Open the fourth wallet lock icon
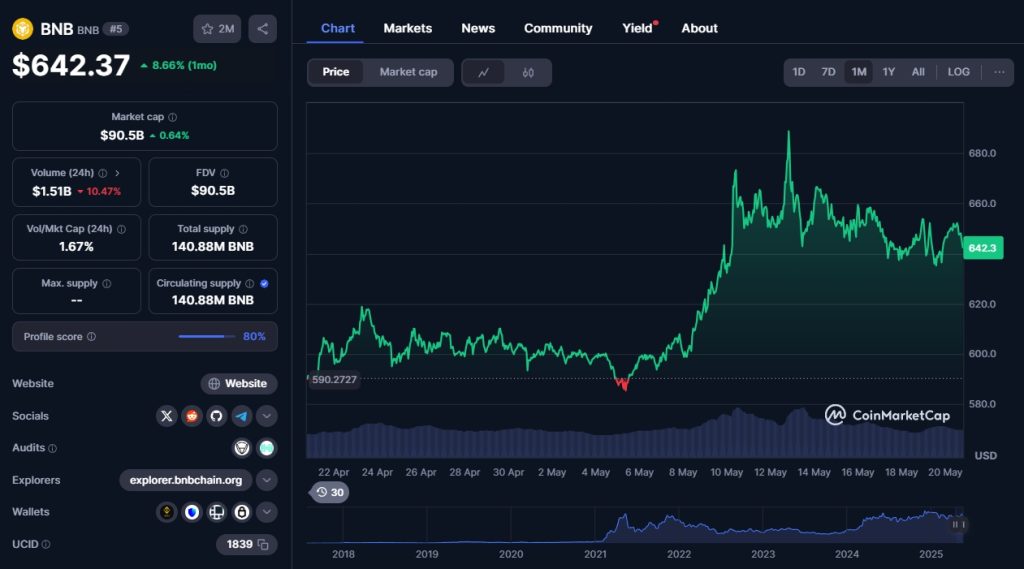Viewport: 1024px width, 569px height. (x=242, y=512)
